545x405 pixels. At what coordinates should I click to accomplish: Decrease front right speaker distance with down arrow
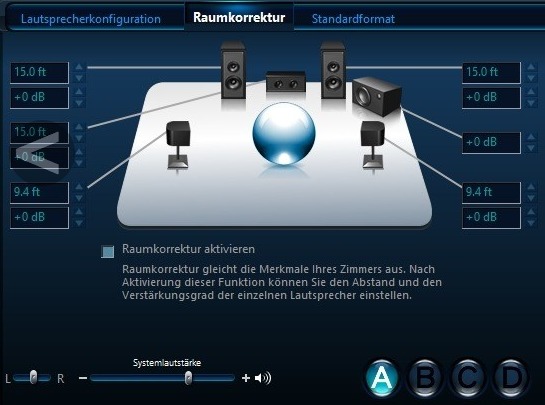531,78
